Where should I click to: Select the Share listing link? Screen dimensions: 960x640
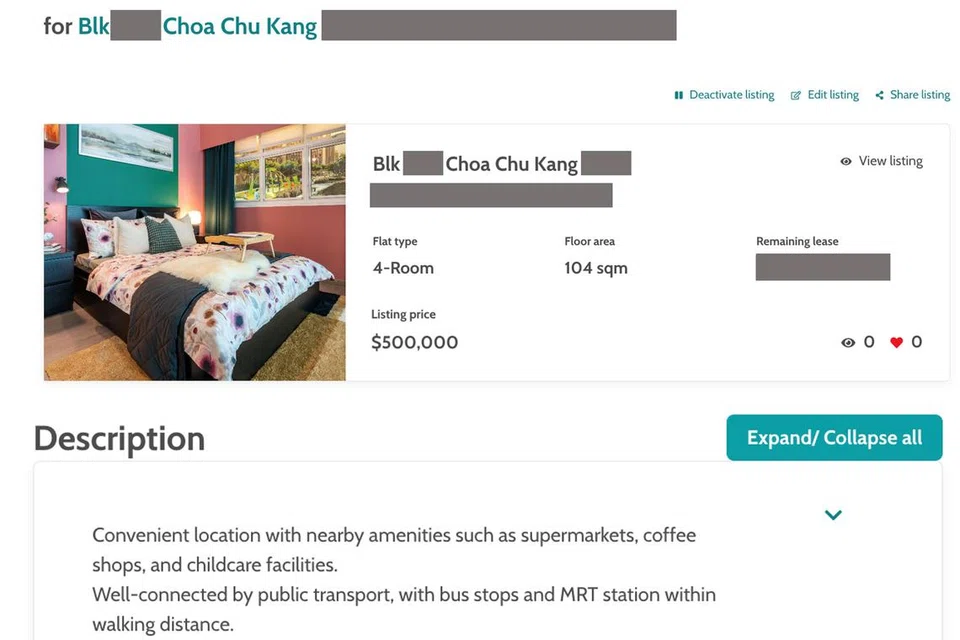coord(920,95)
